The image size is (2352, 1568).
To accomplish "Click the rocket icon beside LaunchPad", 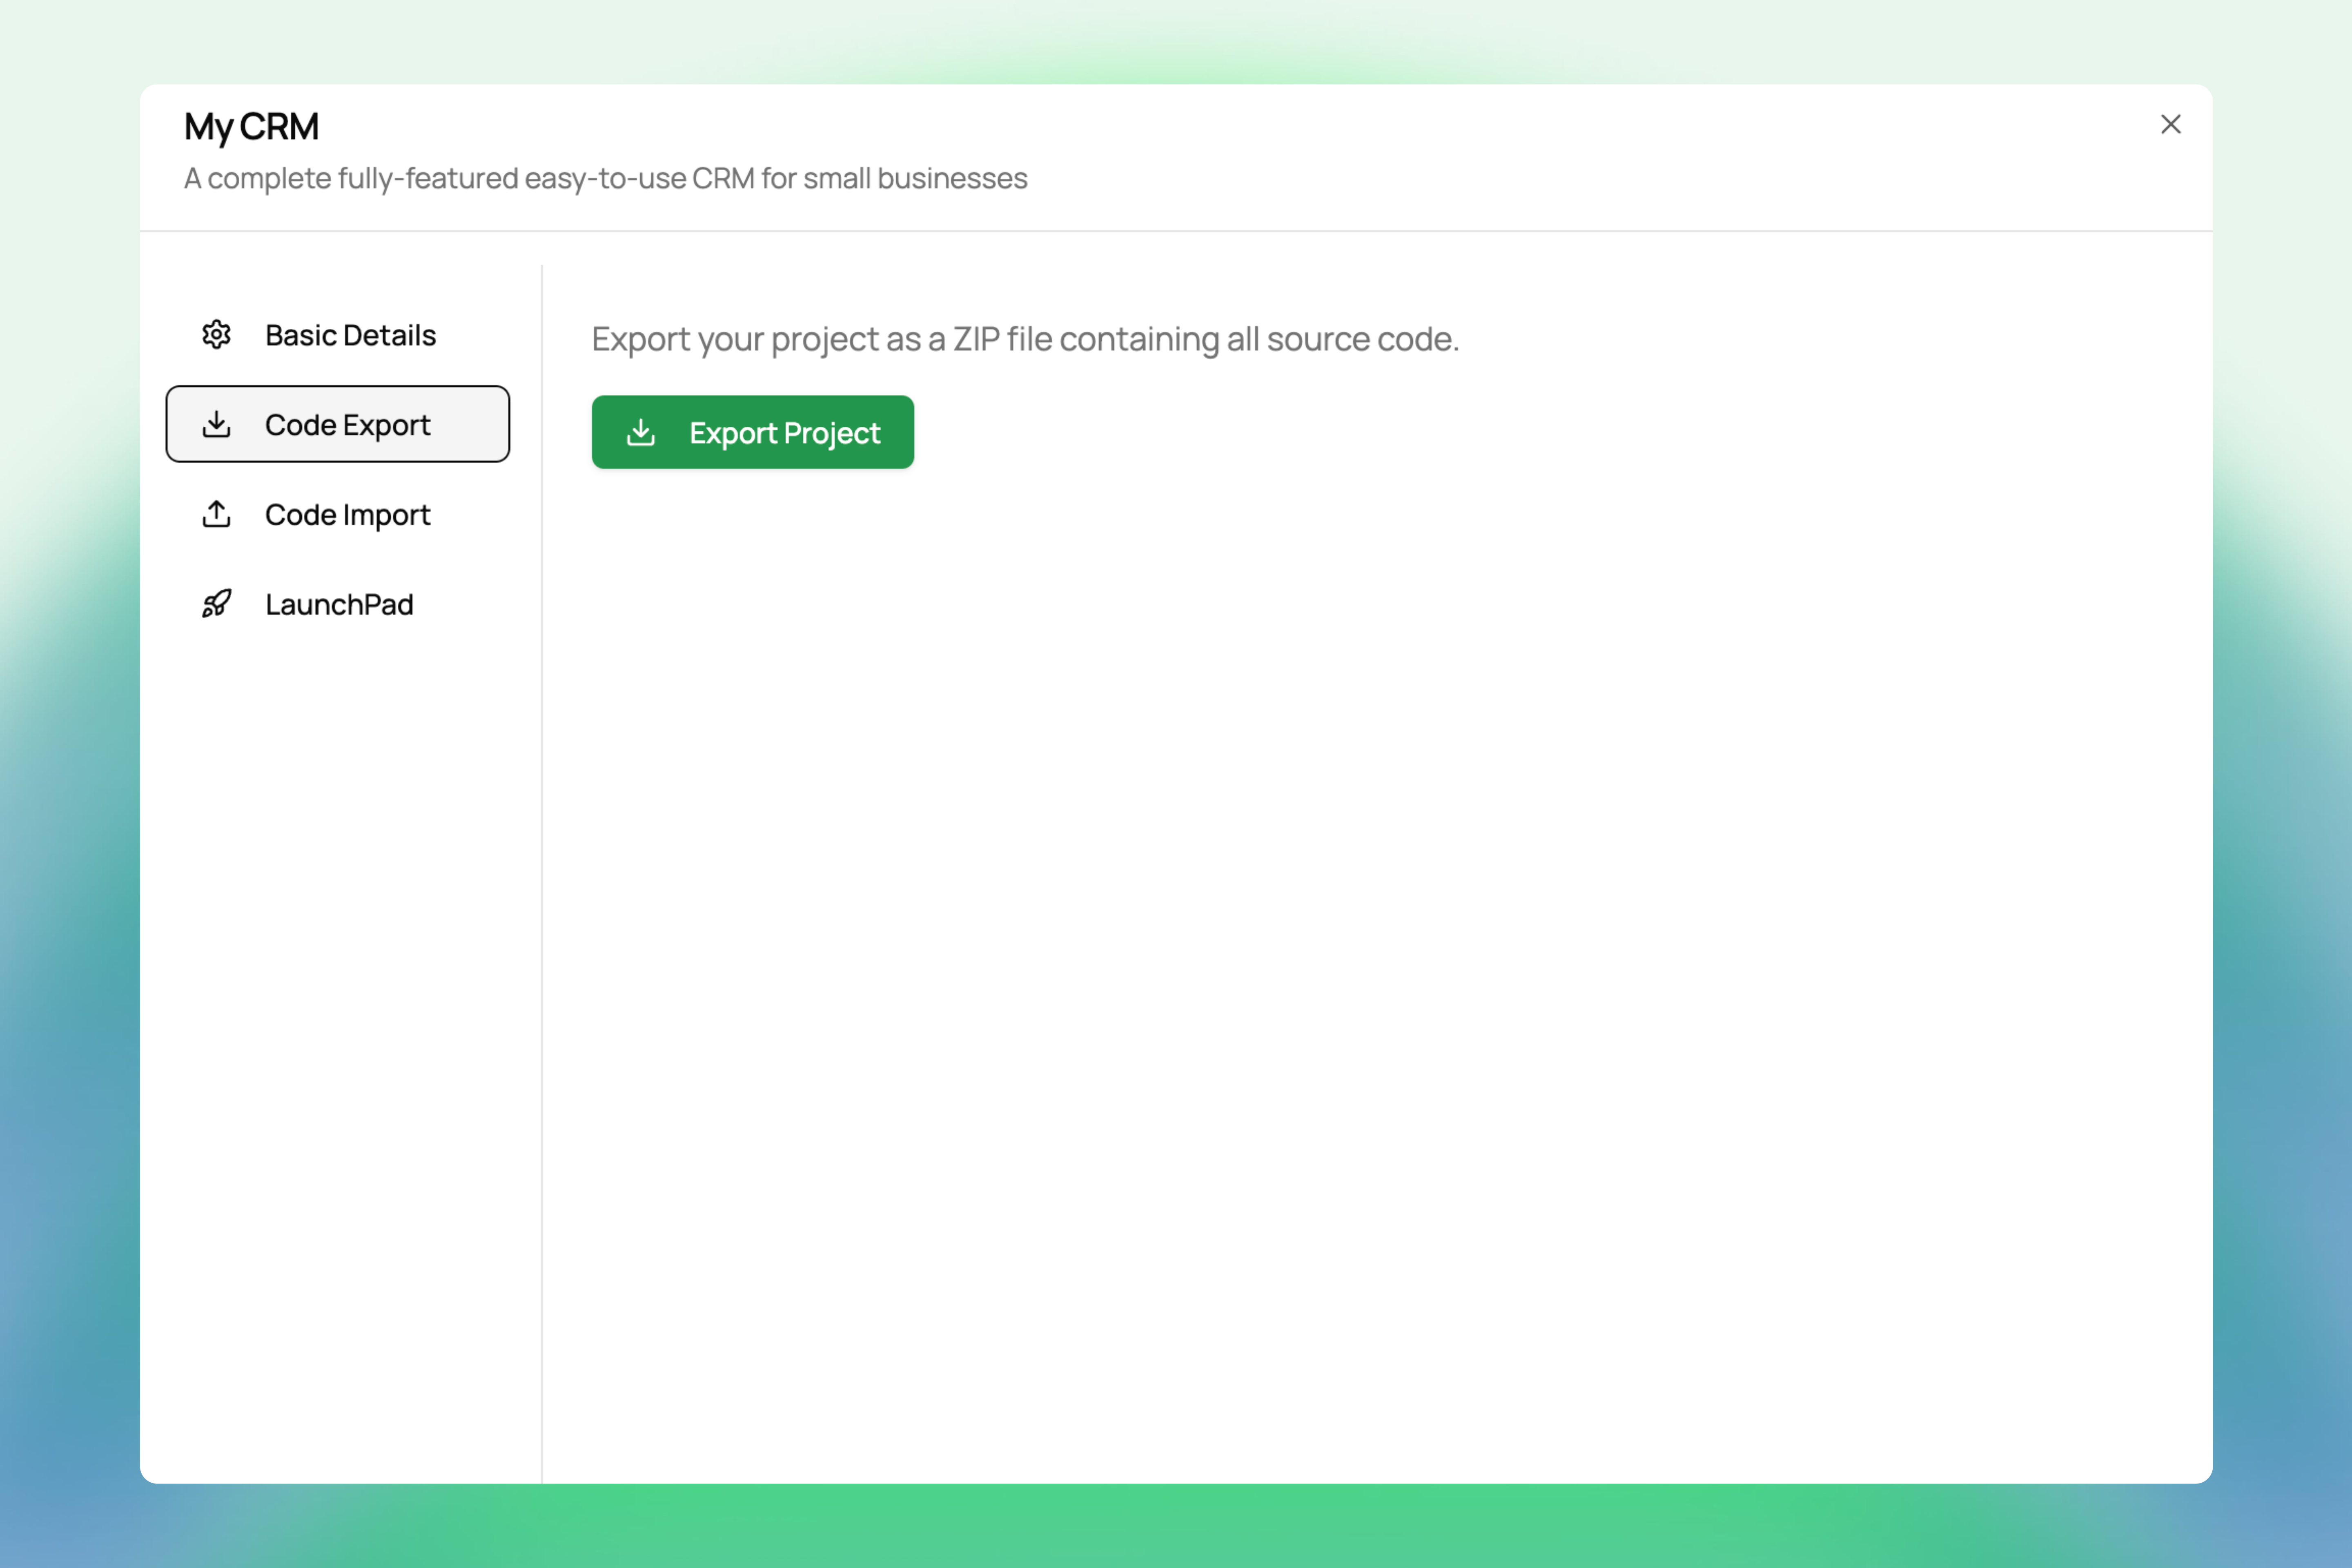I will tap(216, 604).
